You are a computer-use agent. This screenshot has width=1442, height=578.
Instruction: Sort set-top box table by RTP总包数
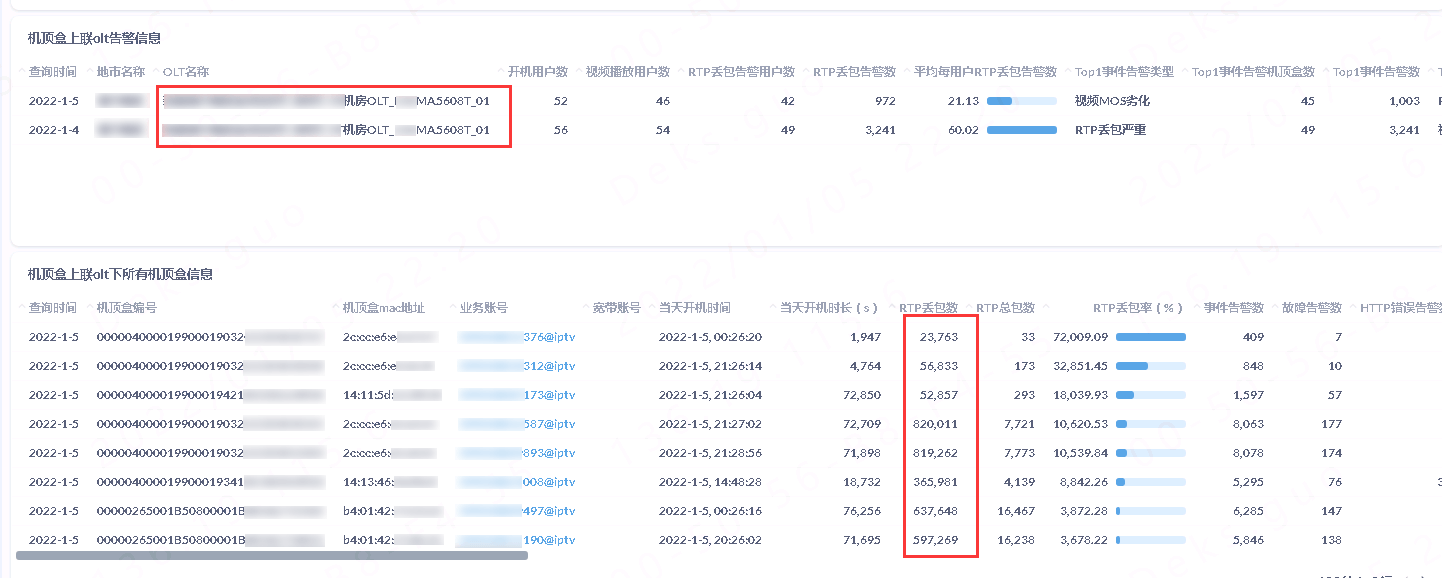tap(1005, 308)
